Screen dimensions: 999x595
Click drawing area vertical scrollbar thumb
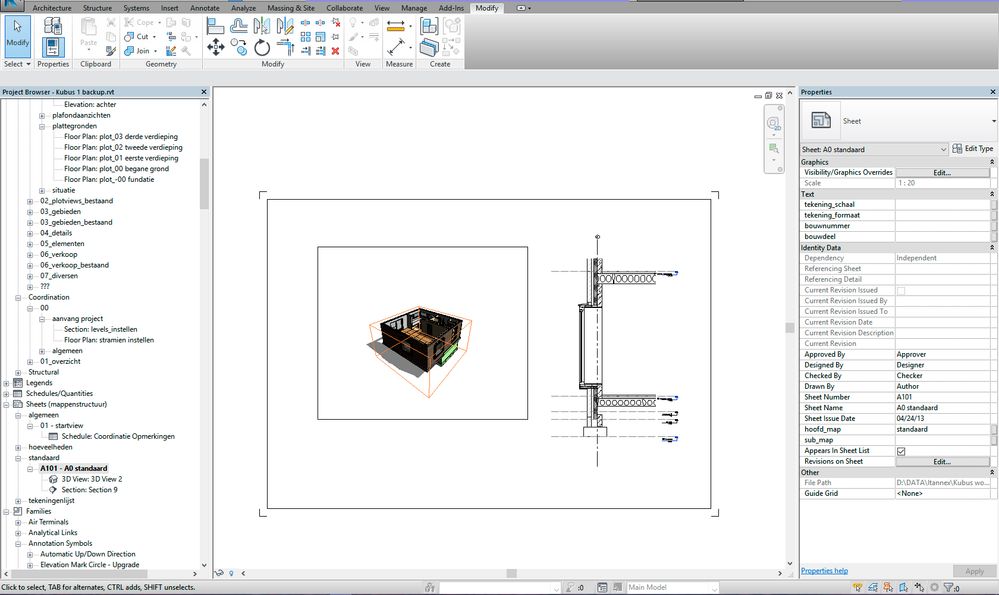[789, 328]
